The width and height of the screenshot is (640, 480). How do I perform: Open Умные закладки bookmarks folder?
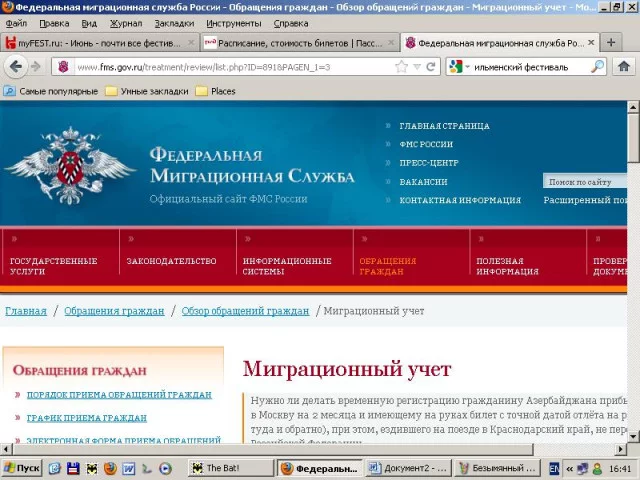click(147, 91)
